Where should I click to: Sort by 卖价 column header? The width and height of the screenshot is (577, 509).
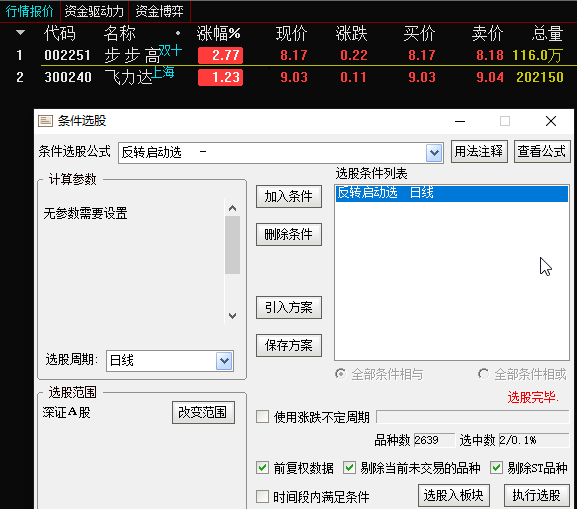point(488,33)
